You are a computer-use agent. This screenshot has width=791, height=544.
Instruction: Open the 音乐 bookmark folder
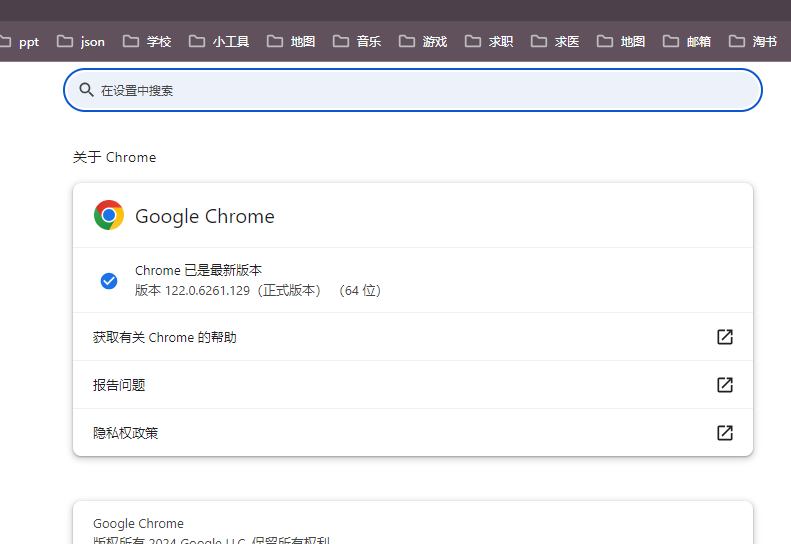click(x=357, y=41)
